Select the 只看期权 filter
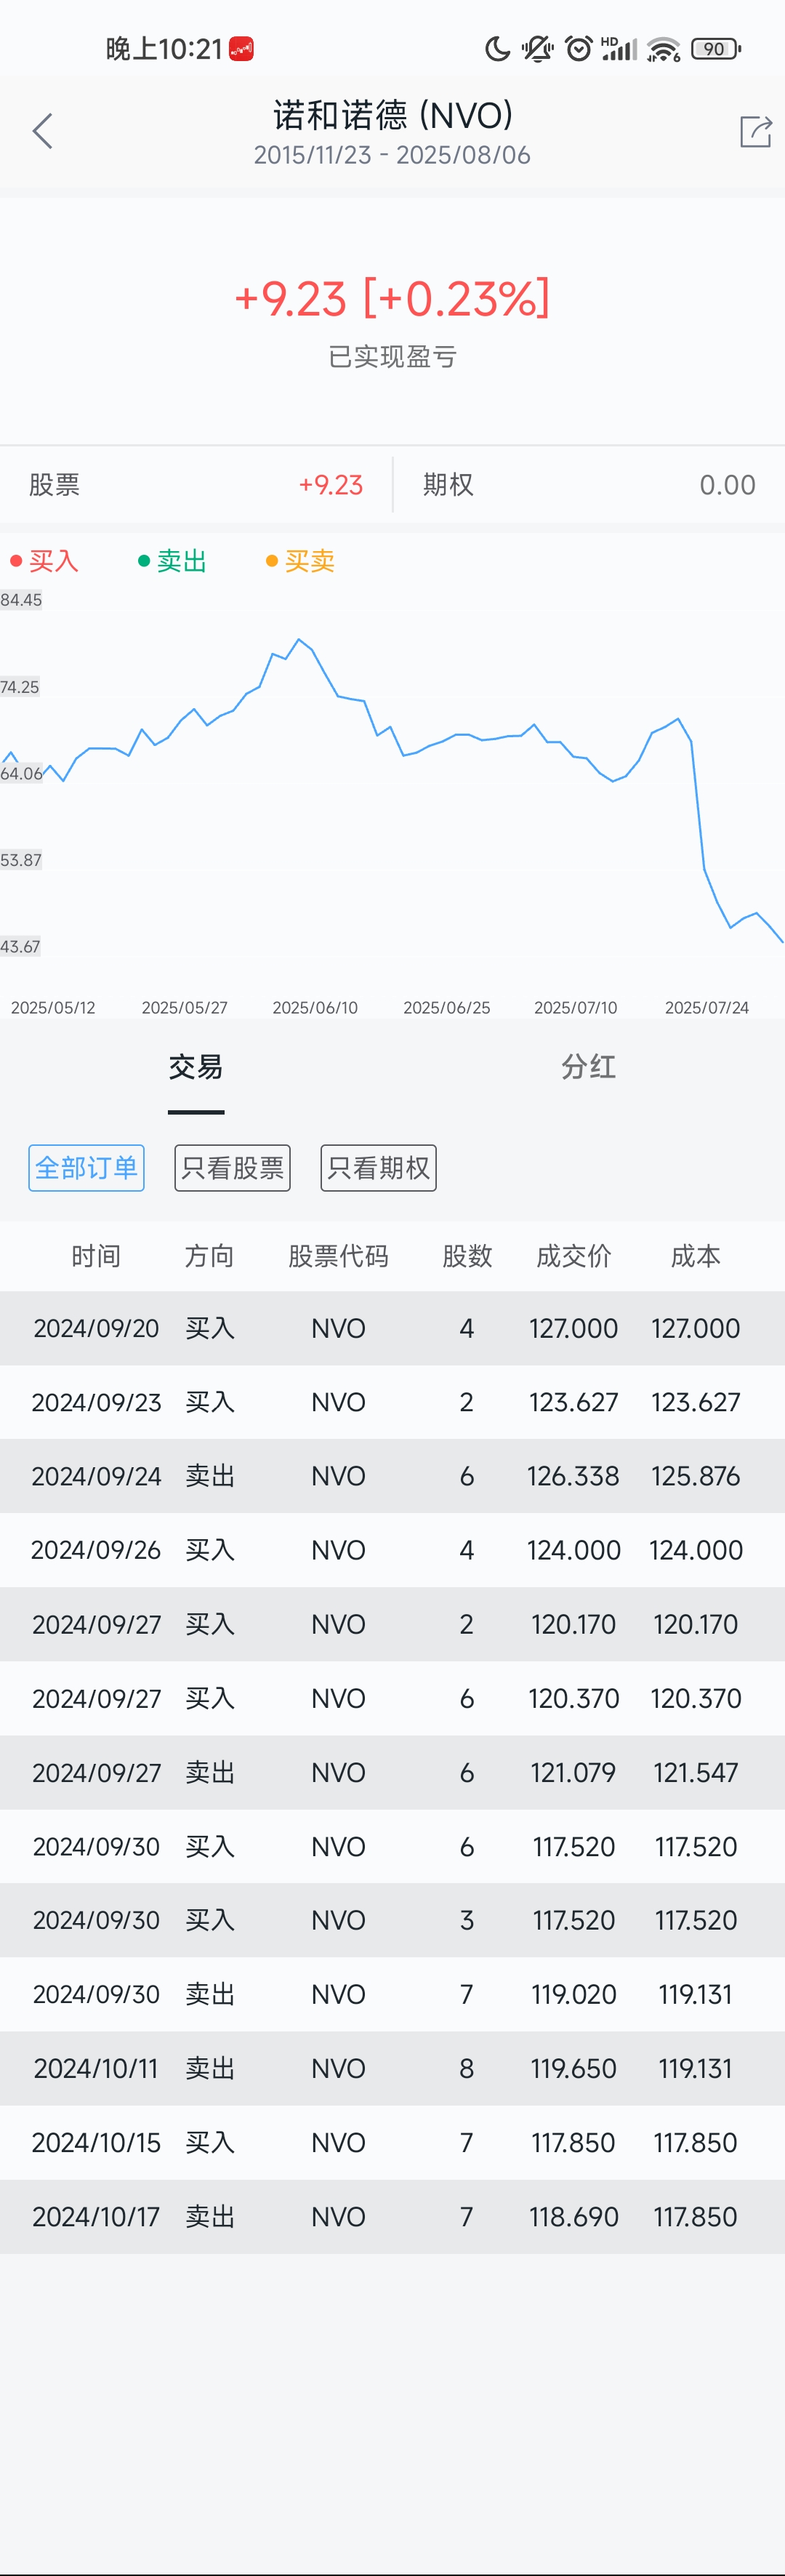The image size is (785, 2576). 378,1168
